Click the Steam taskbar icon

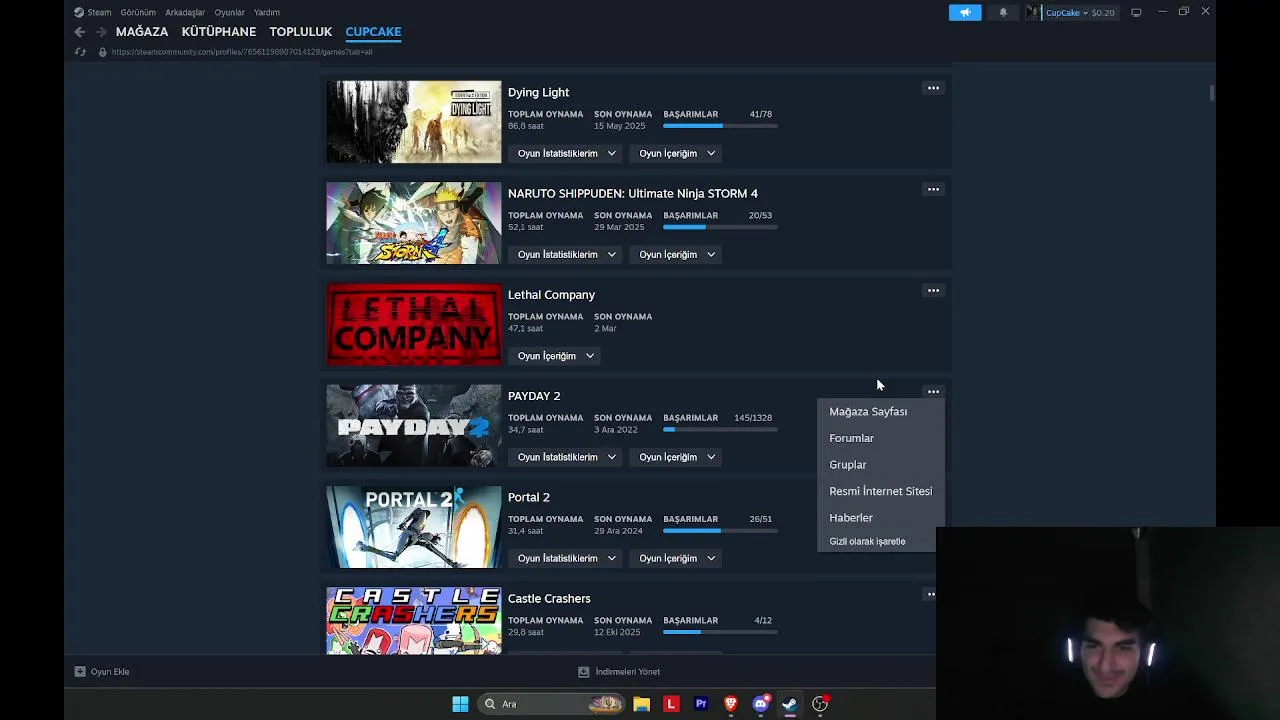tap(790, 704)
